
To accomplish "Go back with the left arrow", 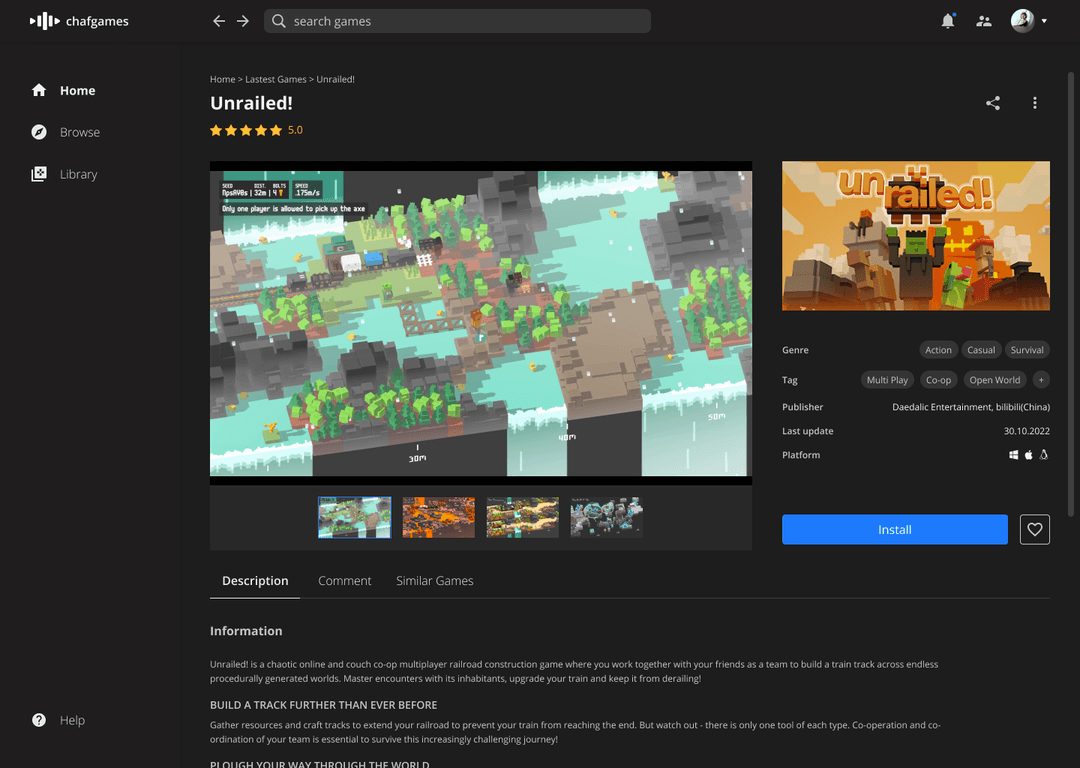I will (x=219, y=21).
